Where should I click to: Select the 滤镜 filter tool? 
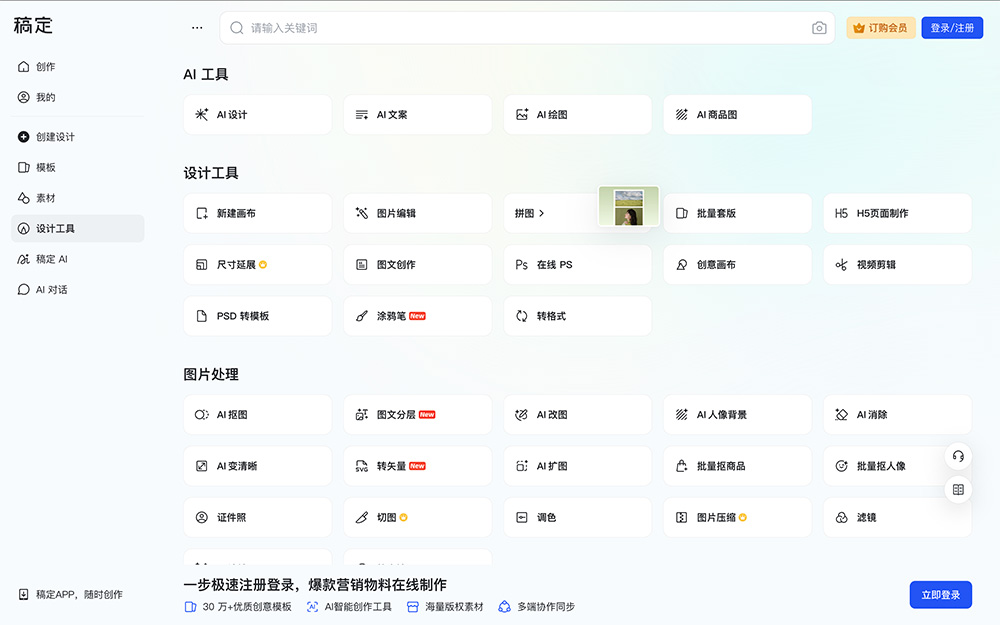coord(897,517)
